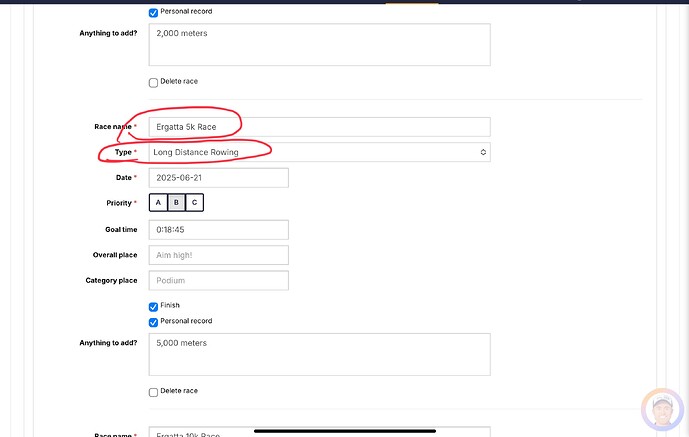Select priority B for the race
Viewport: 689px width, 437px height.
pyautogui.click(x=176, y=203)
